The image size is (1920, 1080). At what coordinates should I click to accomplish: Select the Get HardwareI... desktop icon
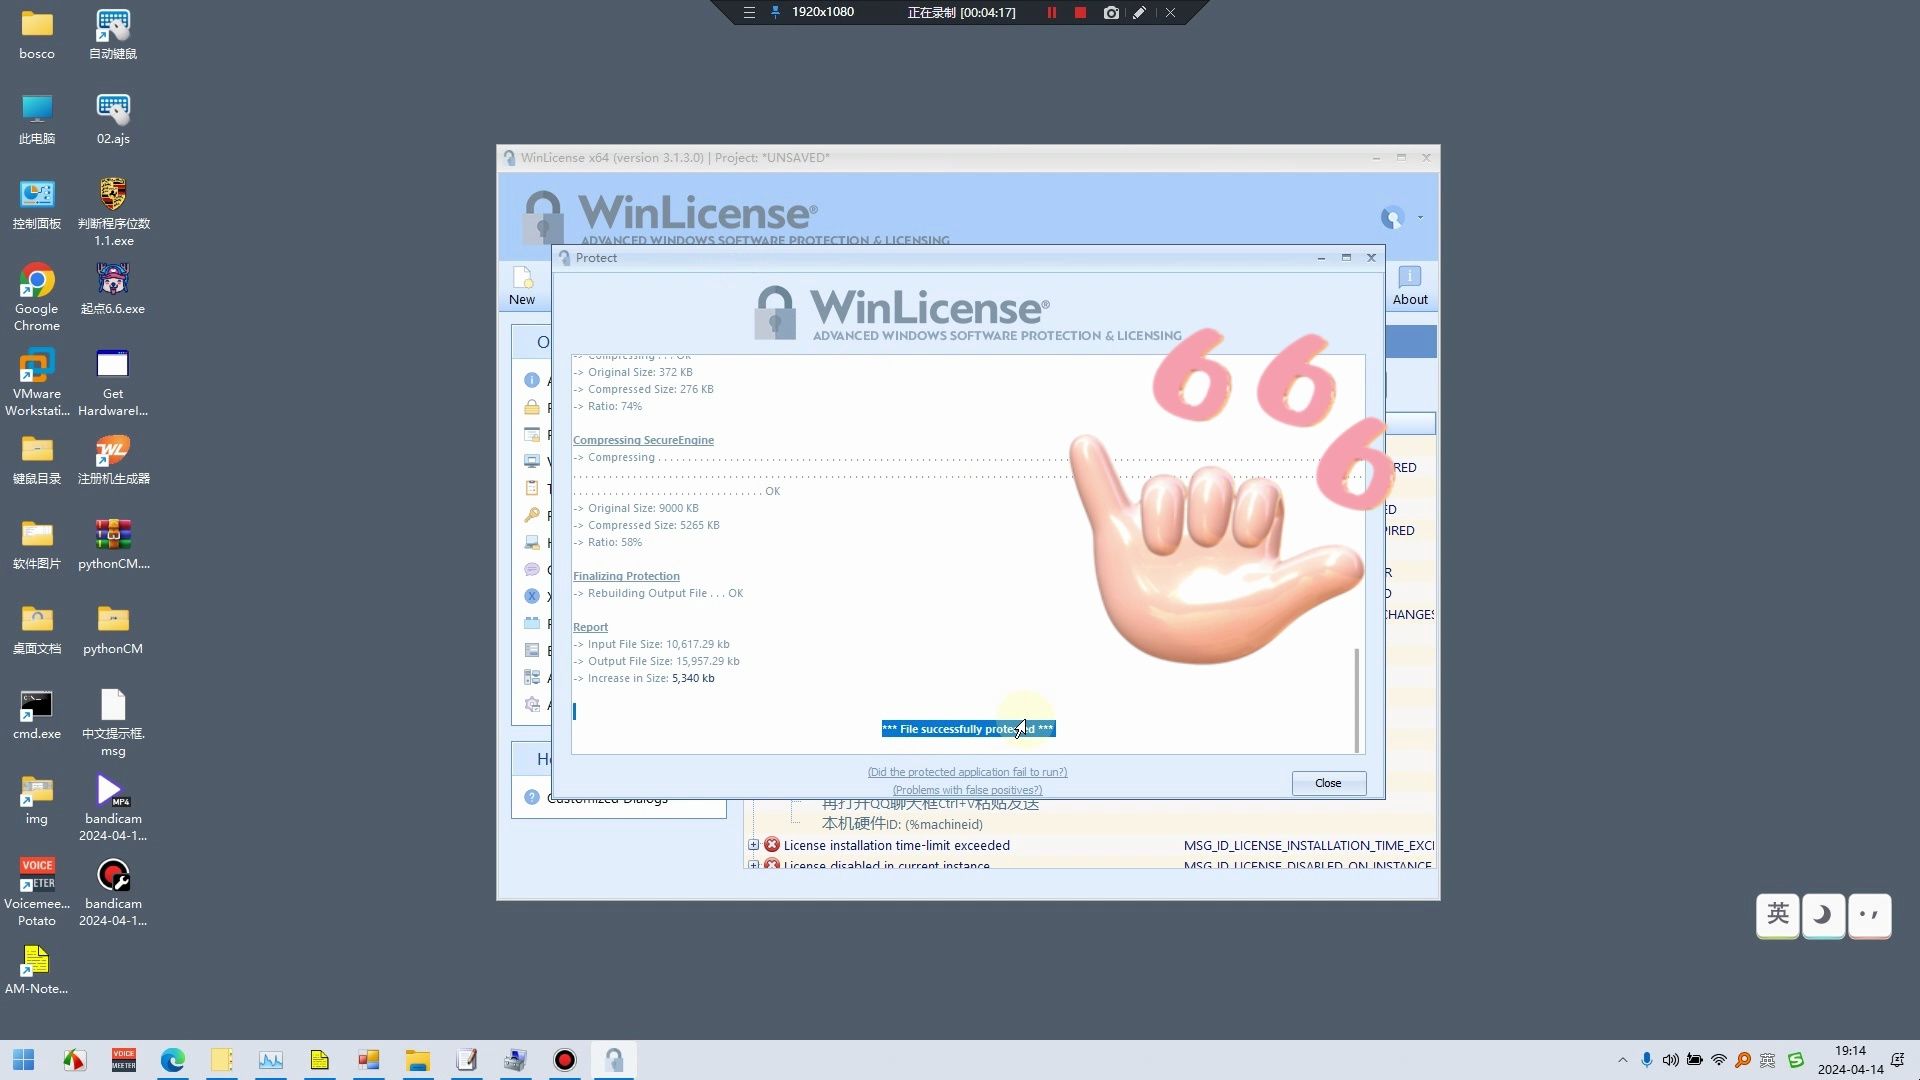113,381
